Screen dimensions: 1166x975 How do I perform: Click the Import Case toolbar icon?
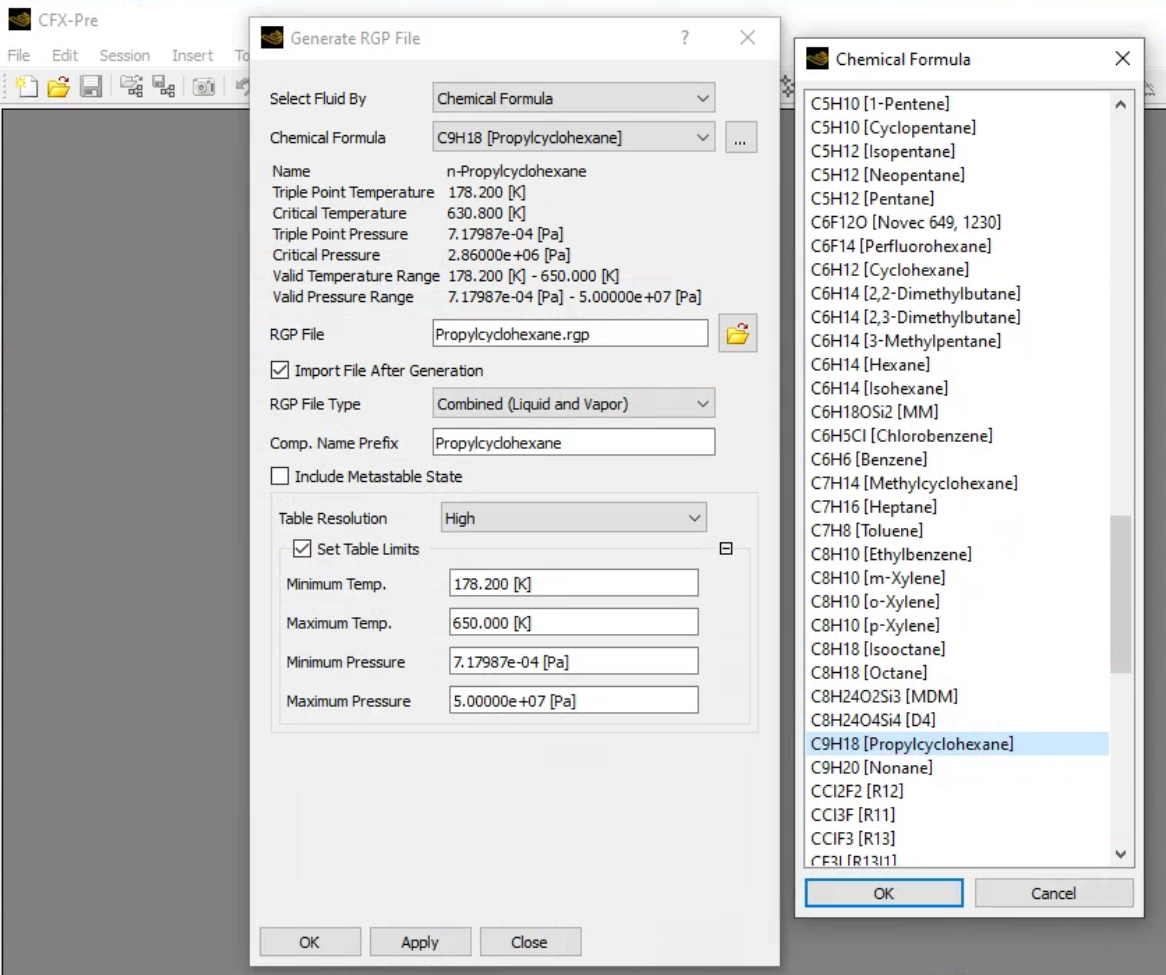(130, 88)
